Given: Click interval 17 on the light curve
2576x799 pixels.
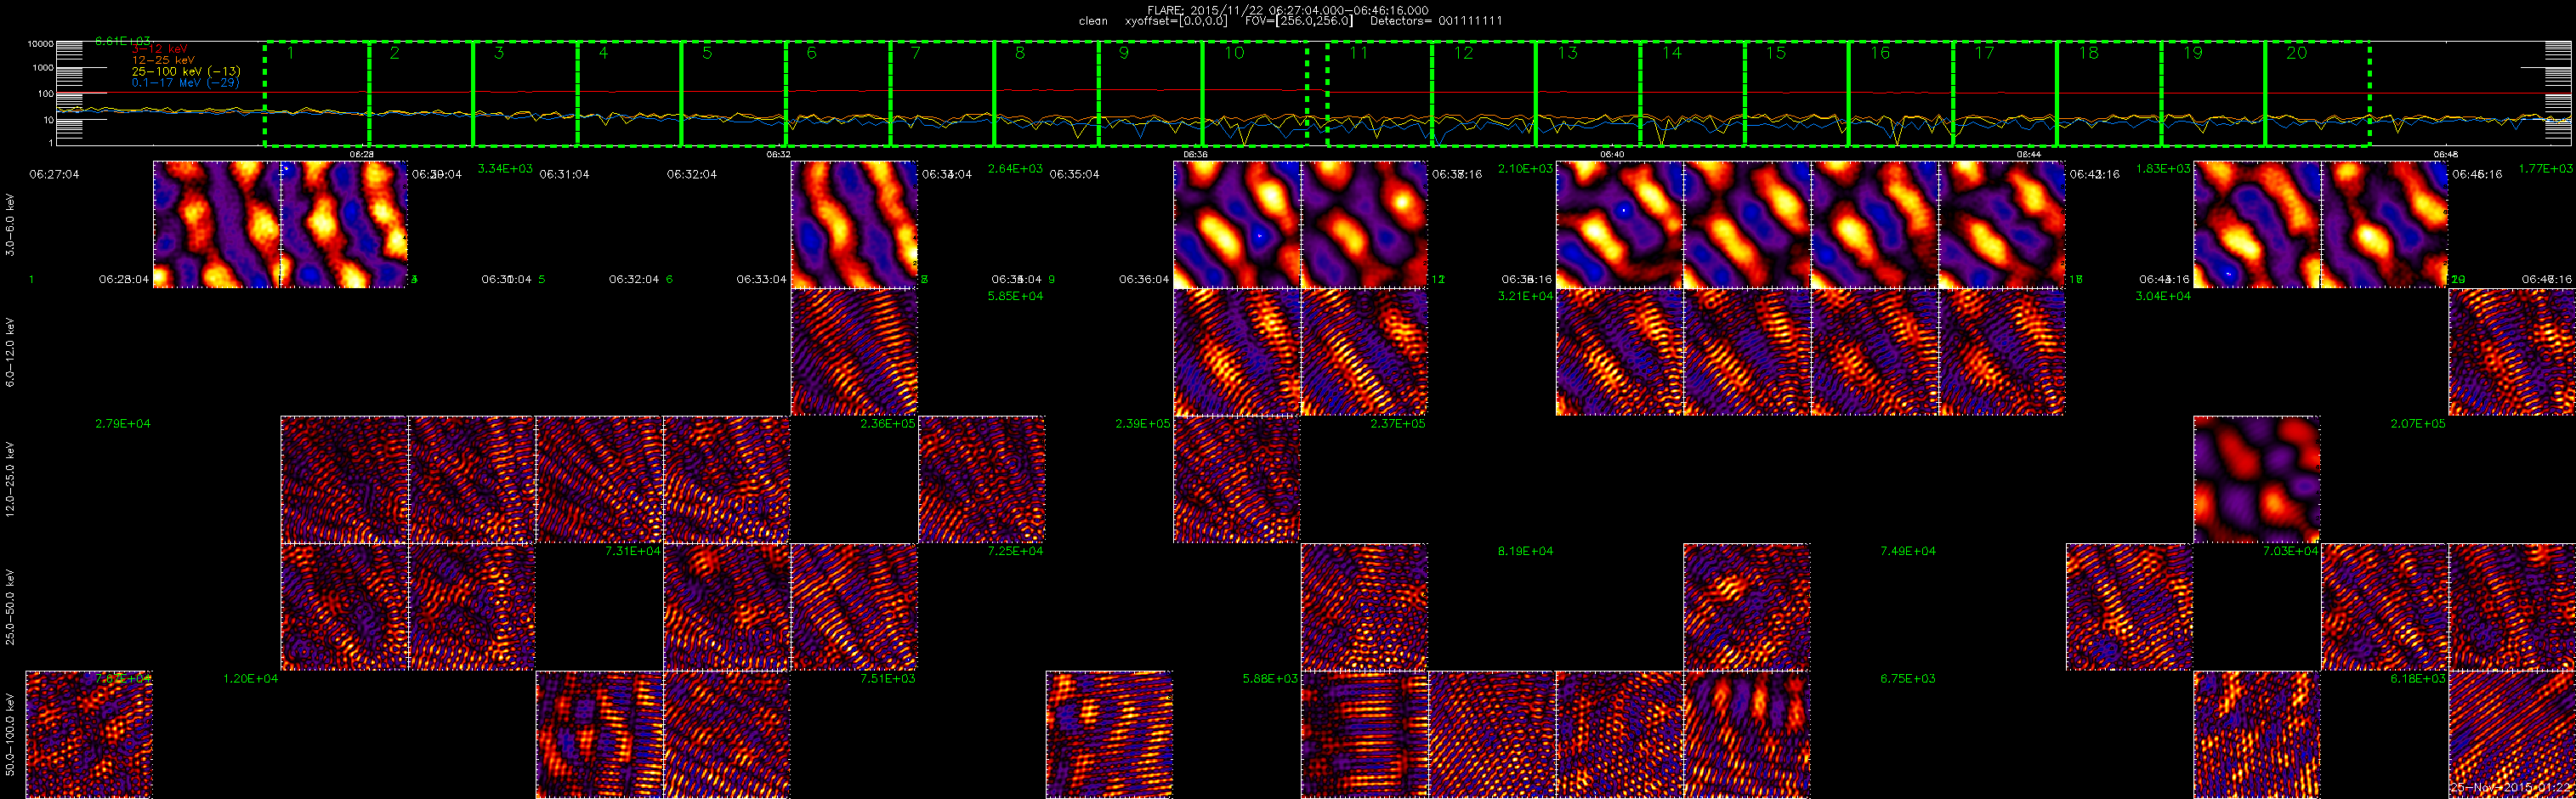Looking at the screenshot, I should (x=2005, y=94).
